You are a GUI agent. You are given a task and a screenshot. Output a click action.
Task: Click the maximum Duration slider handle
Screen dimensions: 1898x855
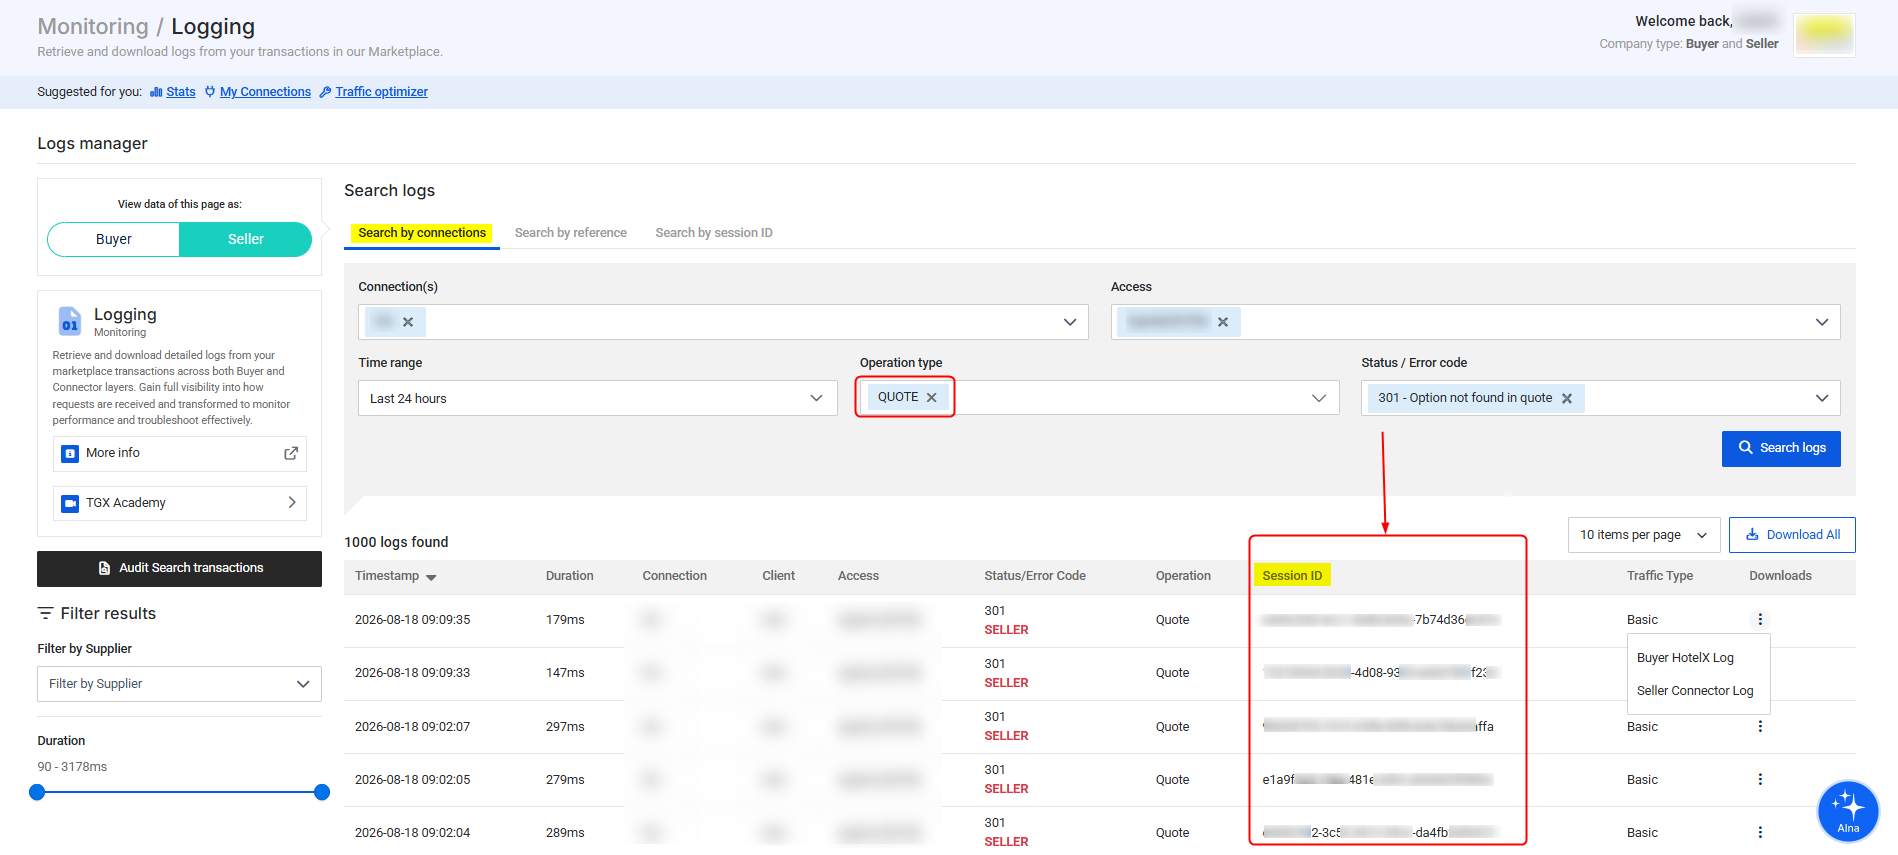(322, 792)
